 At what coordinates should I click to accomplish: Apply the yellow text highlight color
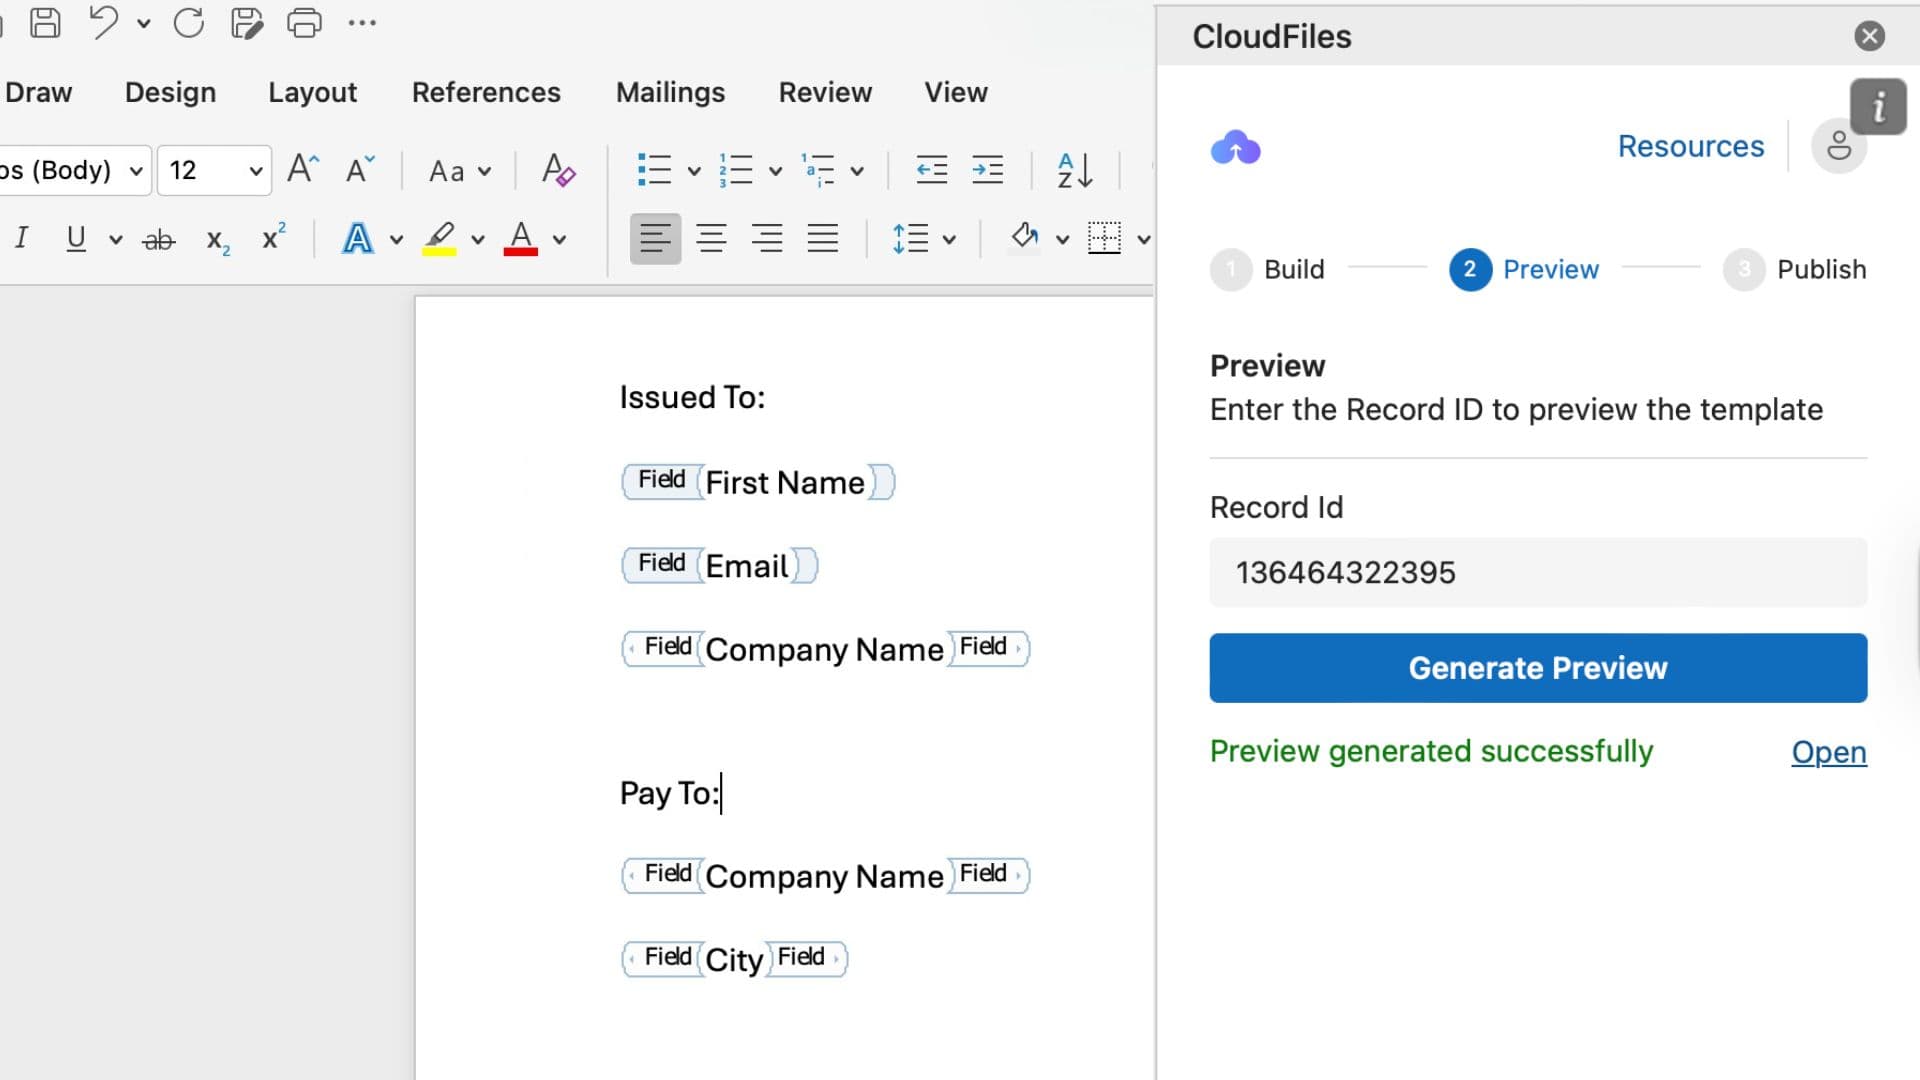pyautogui.click(x=439, y=239)
